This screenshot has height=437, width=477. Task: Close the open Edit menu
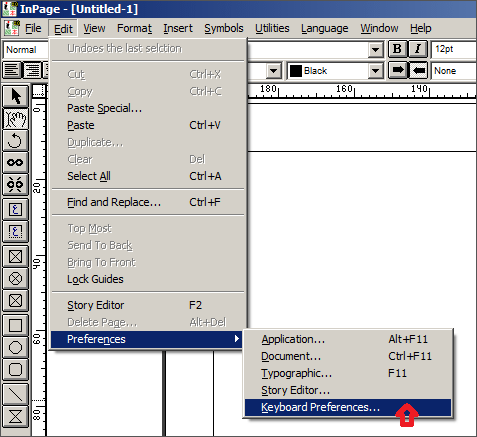tap(63, 28)
